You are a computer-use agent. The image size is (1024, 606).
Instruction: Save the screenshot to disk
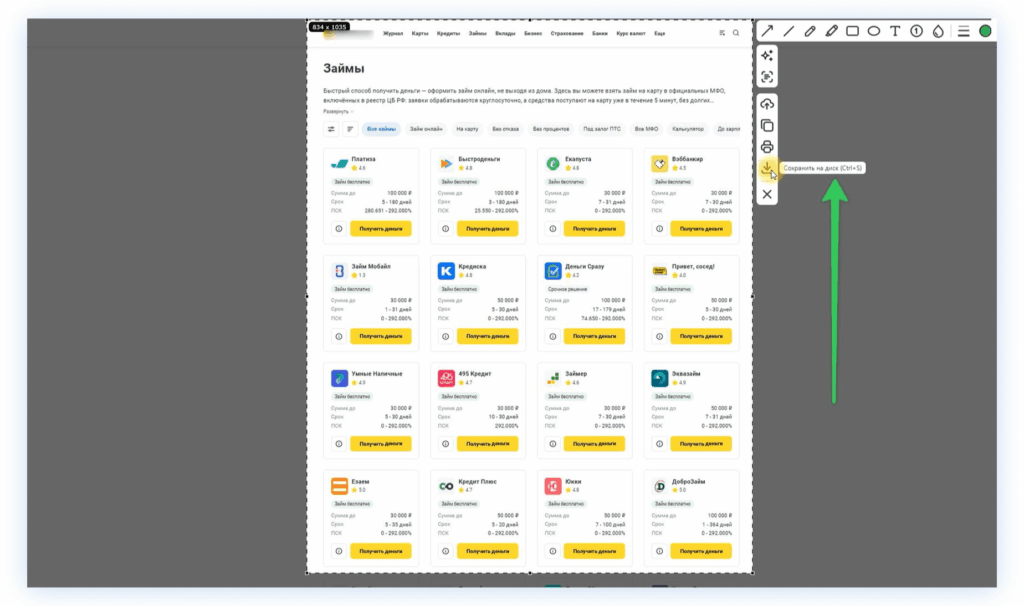pyautogui.click(x=767, y=168)
